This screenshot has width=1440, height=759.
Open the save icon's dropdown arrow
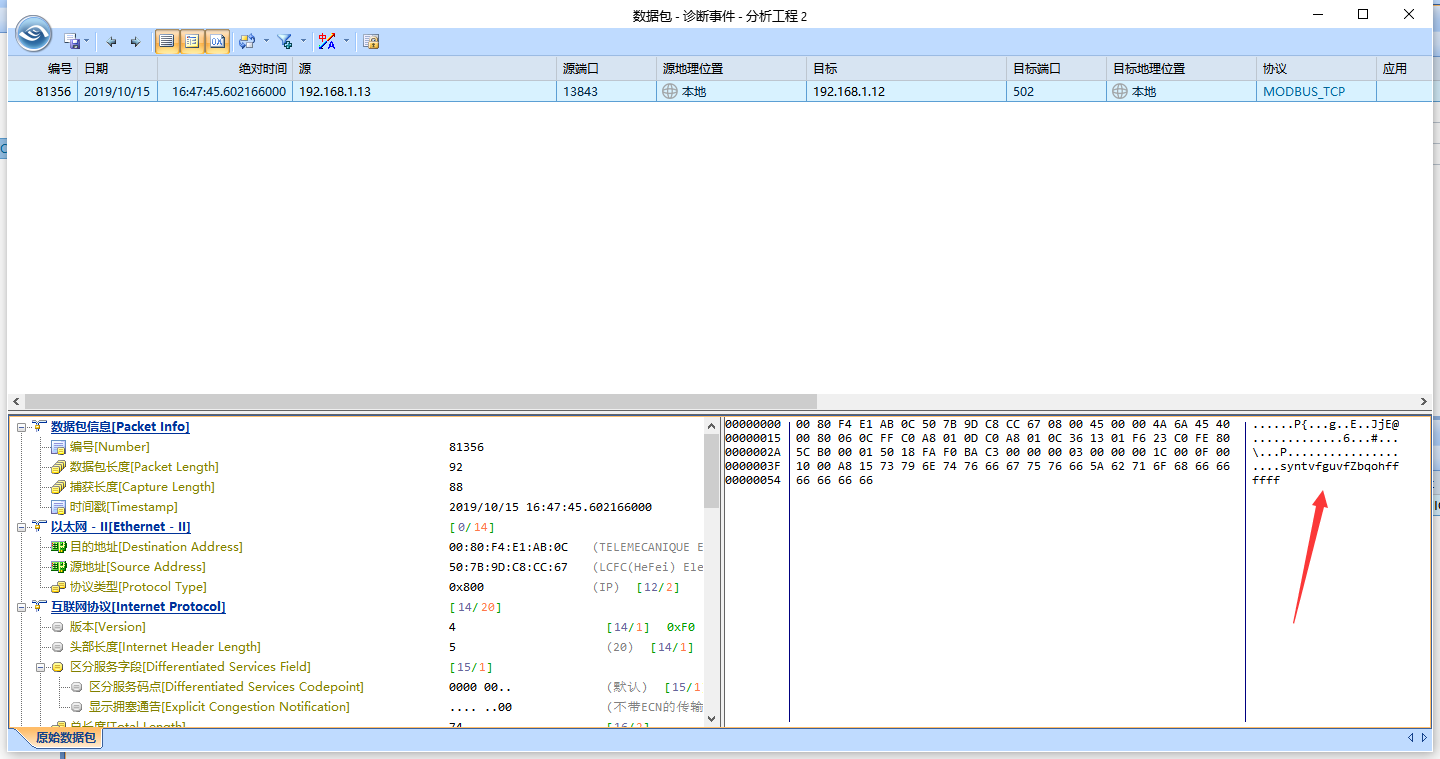click(x=87, y=41)
